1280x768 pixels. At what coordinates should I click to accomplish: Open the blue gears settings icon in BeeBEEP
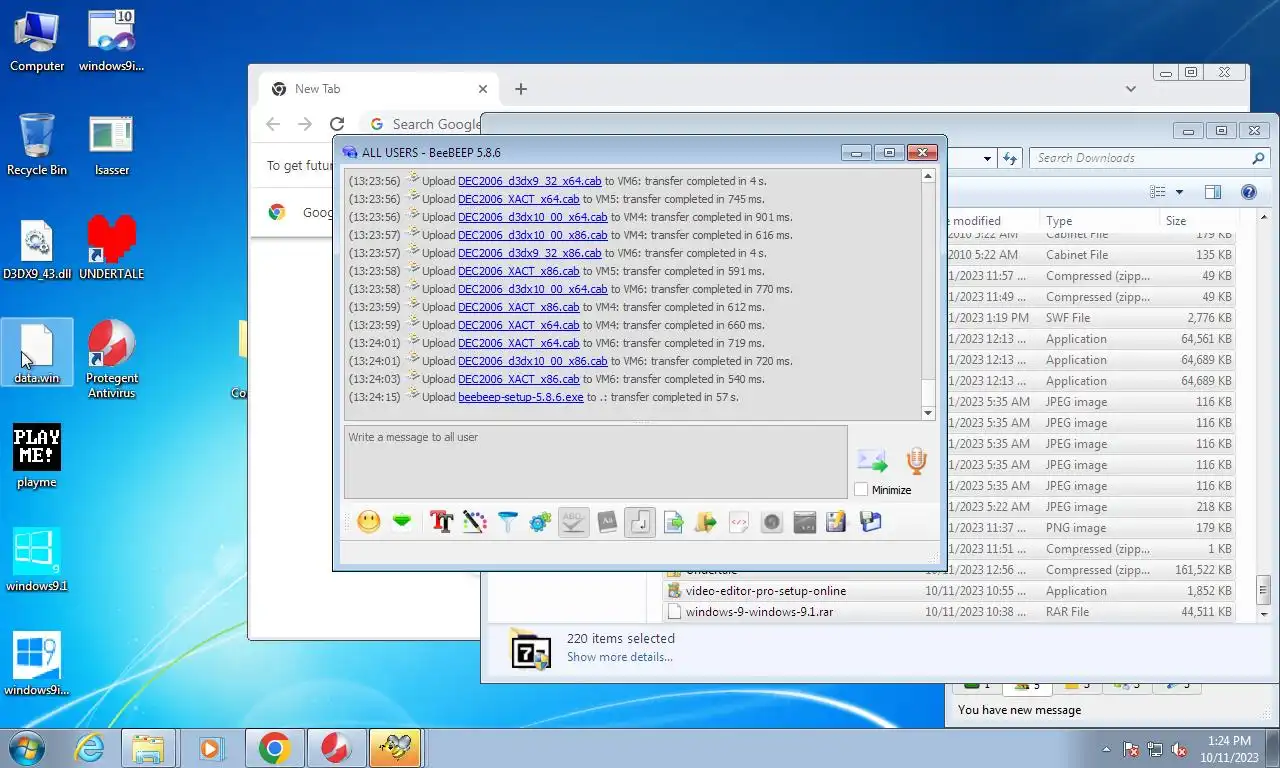pos(540,521)
